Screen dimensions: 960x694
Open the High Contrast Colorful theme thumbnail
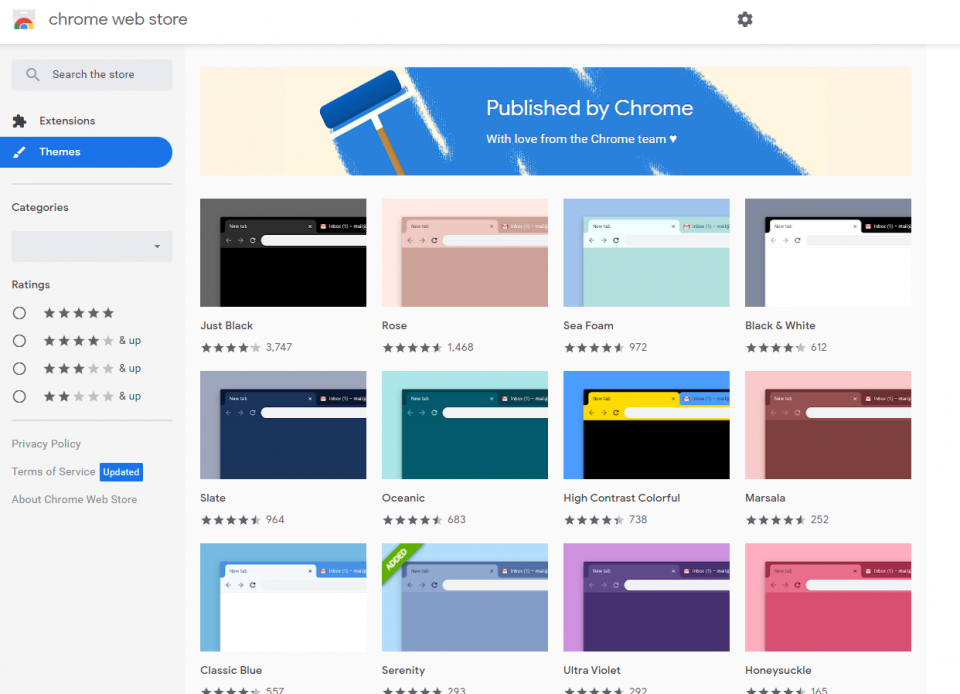click(x=646, y=425)
